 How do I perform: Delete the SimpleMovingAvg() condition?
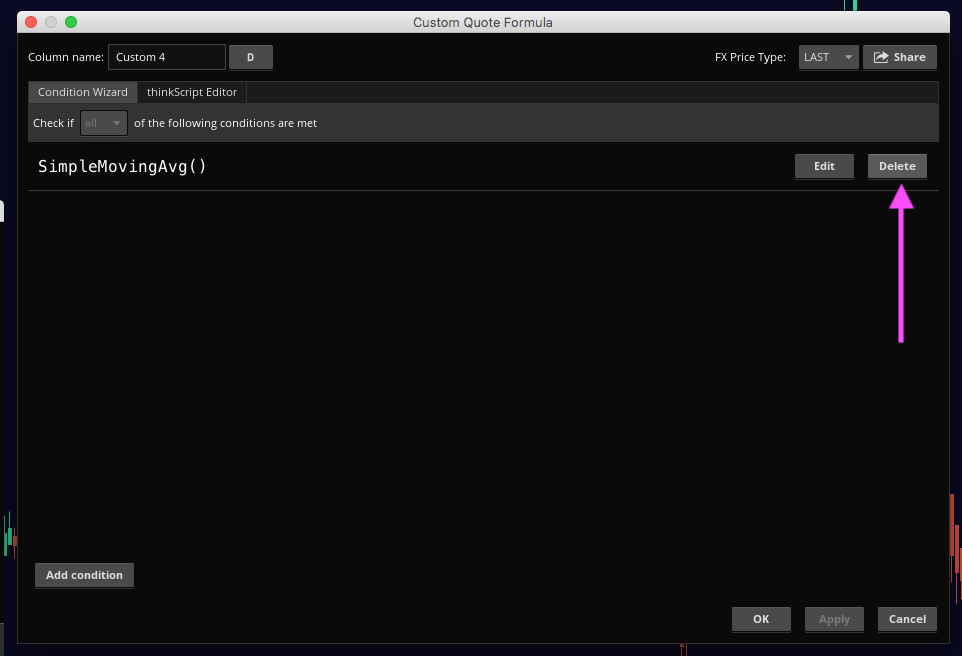pyautogui.click(x=897, y=166)
